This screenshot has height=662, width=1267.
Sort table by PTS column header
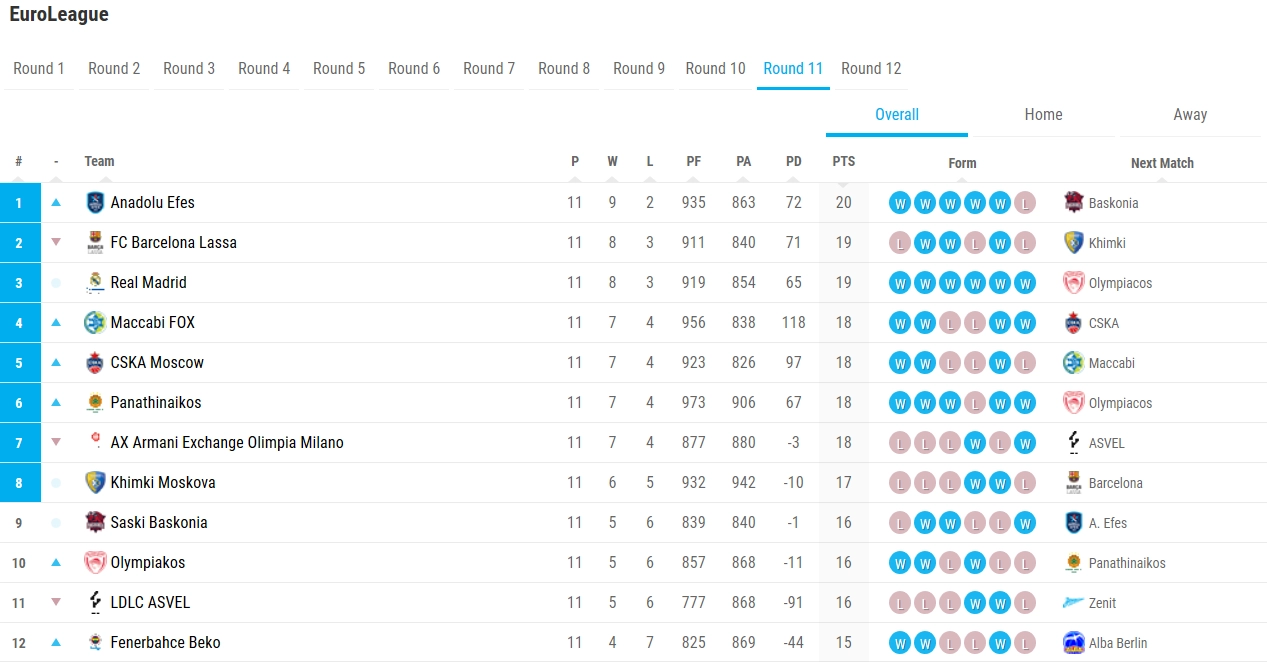844,161
